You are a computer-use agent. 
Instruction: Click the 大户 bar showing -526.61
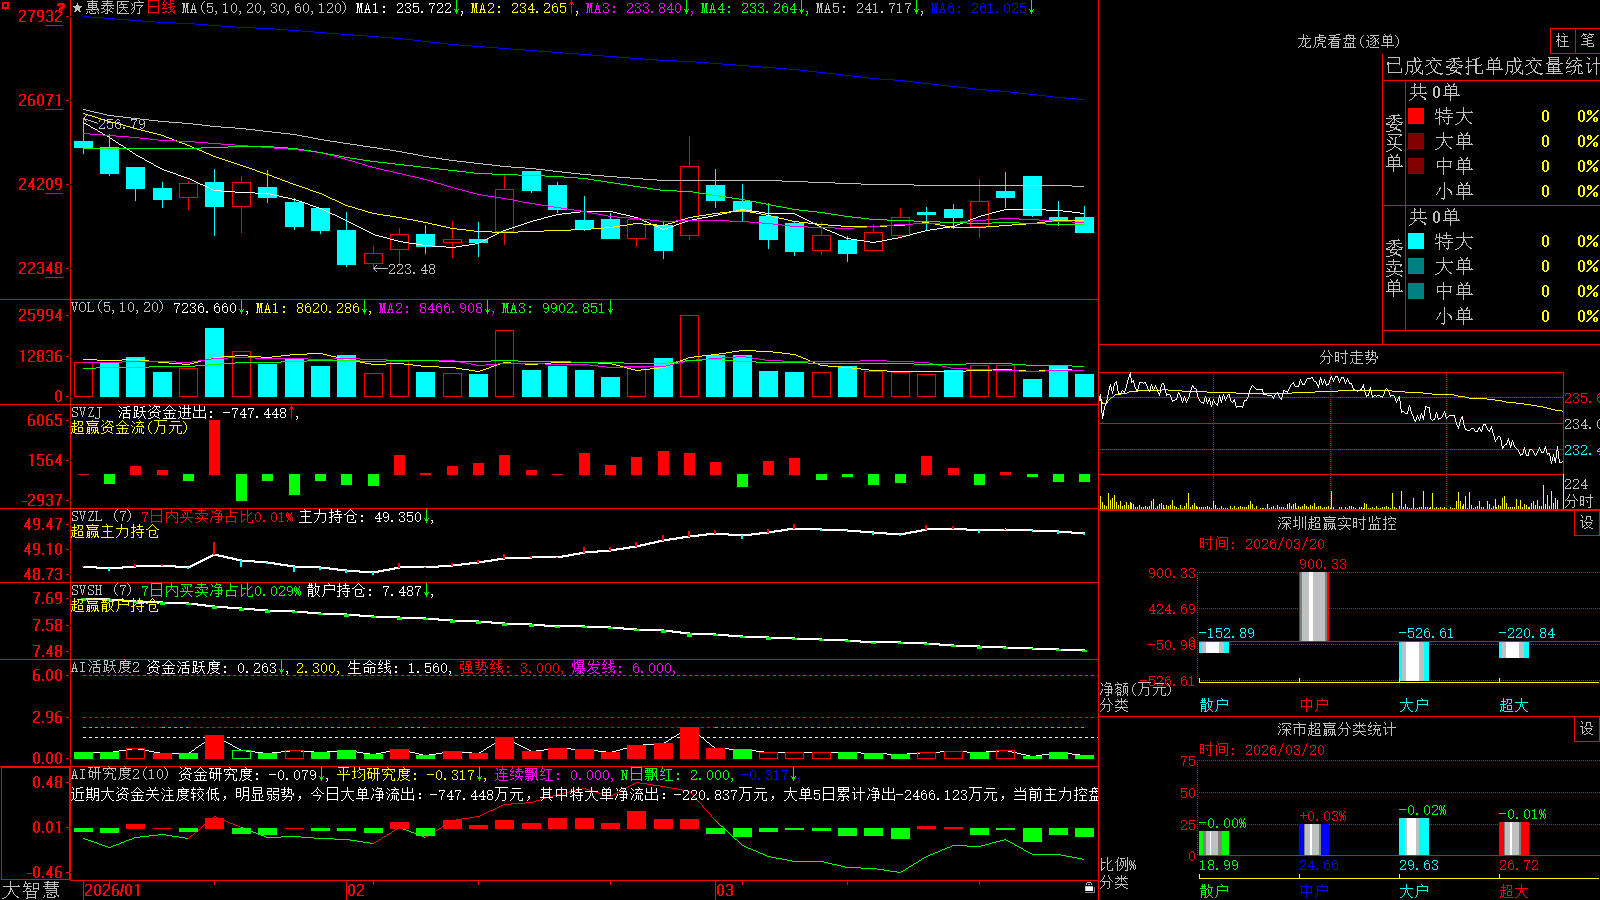coord(1414,661)
